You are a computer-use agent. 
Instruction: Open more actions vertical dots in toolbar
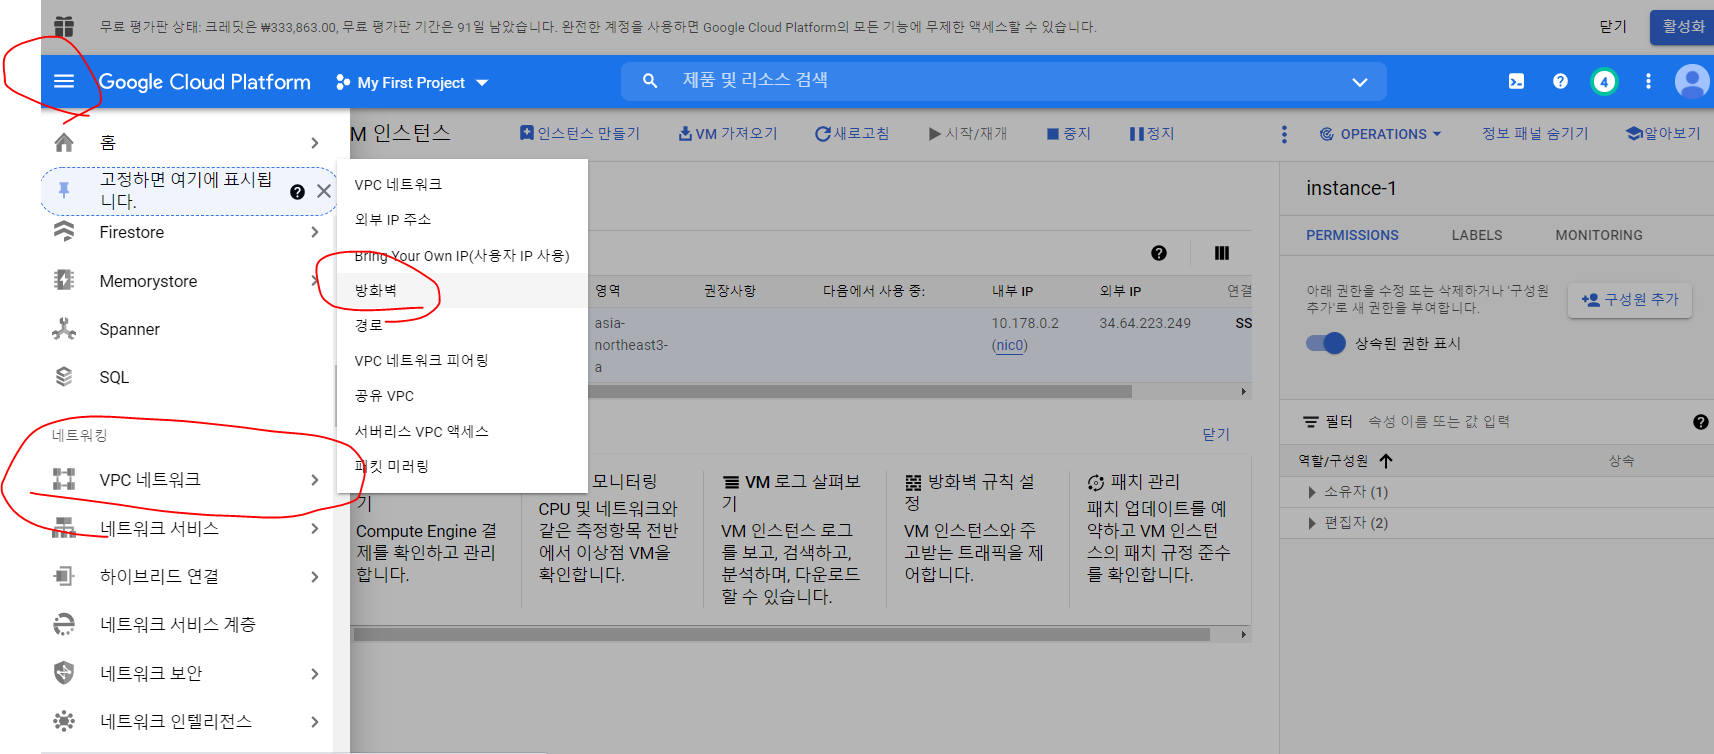[1284, 134]
